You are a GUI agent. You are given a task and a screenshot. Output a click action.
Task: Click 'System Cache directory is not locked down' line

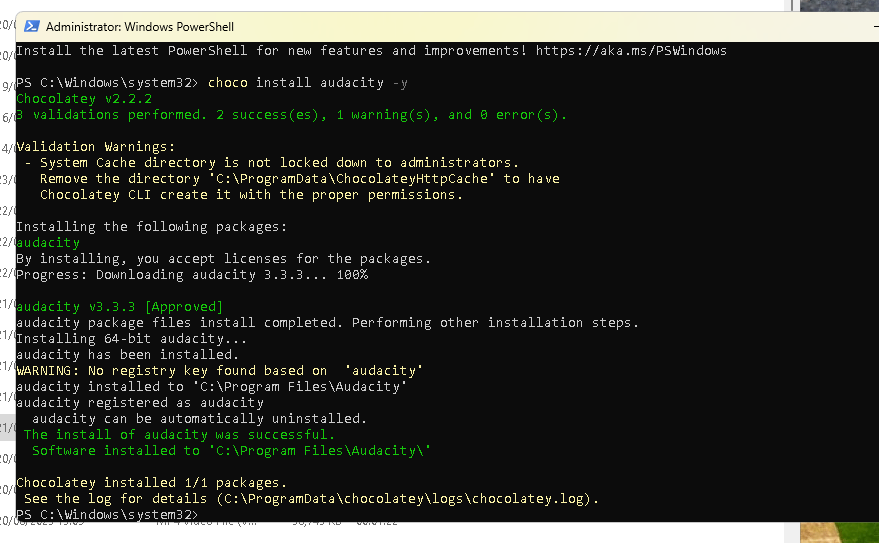272,163
